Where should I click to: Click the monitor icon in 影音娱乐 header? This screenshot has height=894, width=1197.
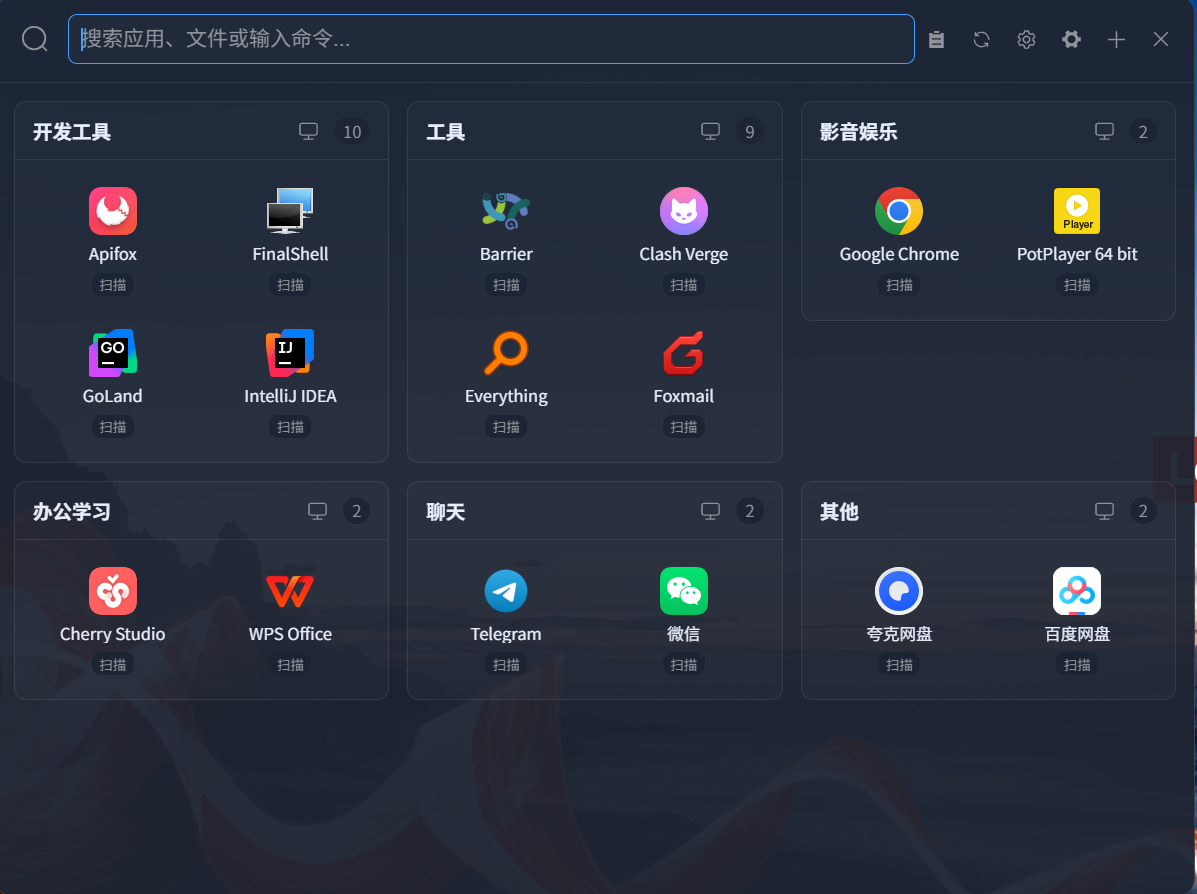coord(1105,131)
